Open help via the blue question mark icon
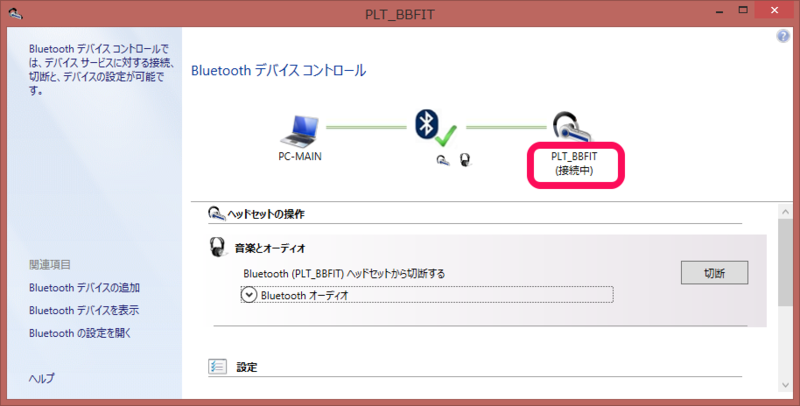 coord(783,36)
